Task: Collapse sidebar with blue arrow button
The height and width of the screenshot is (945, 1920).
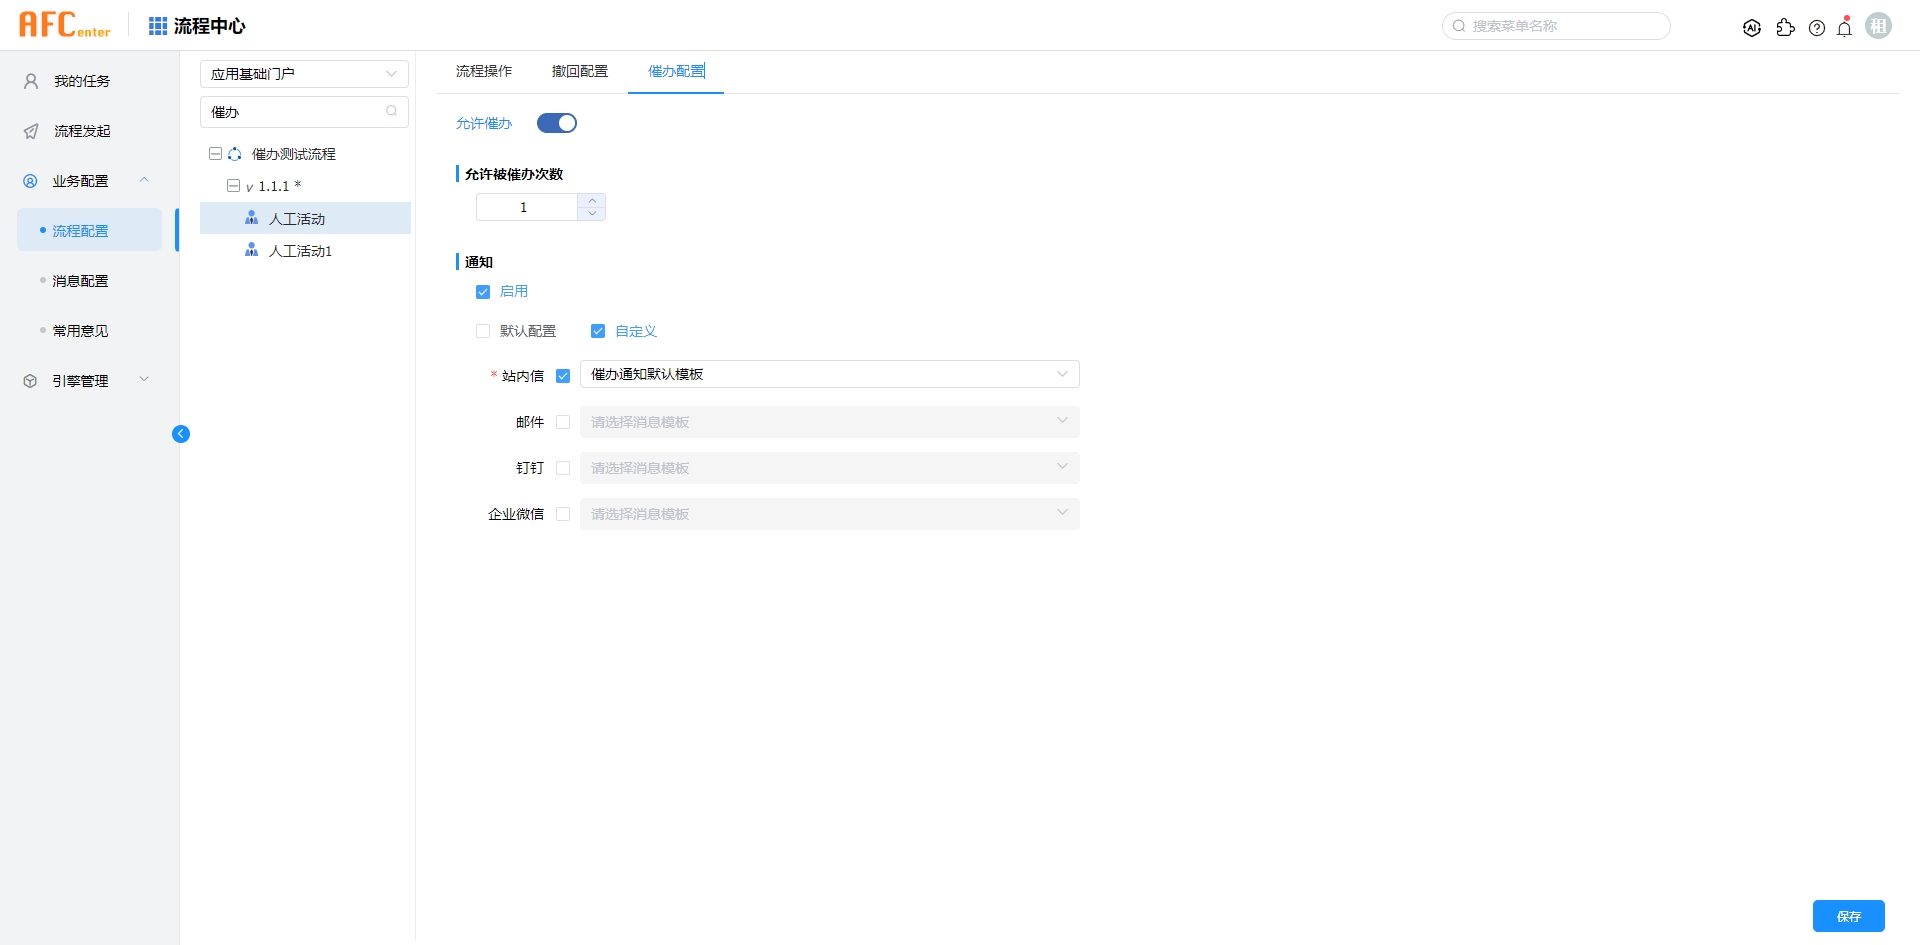Action: [x=181, y=434]
